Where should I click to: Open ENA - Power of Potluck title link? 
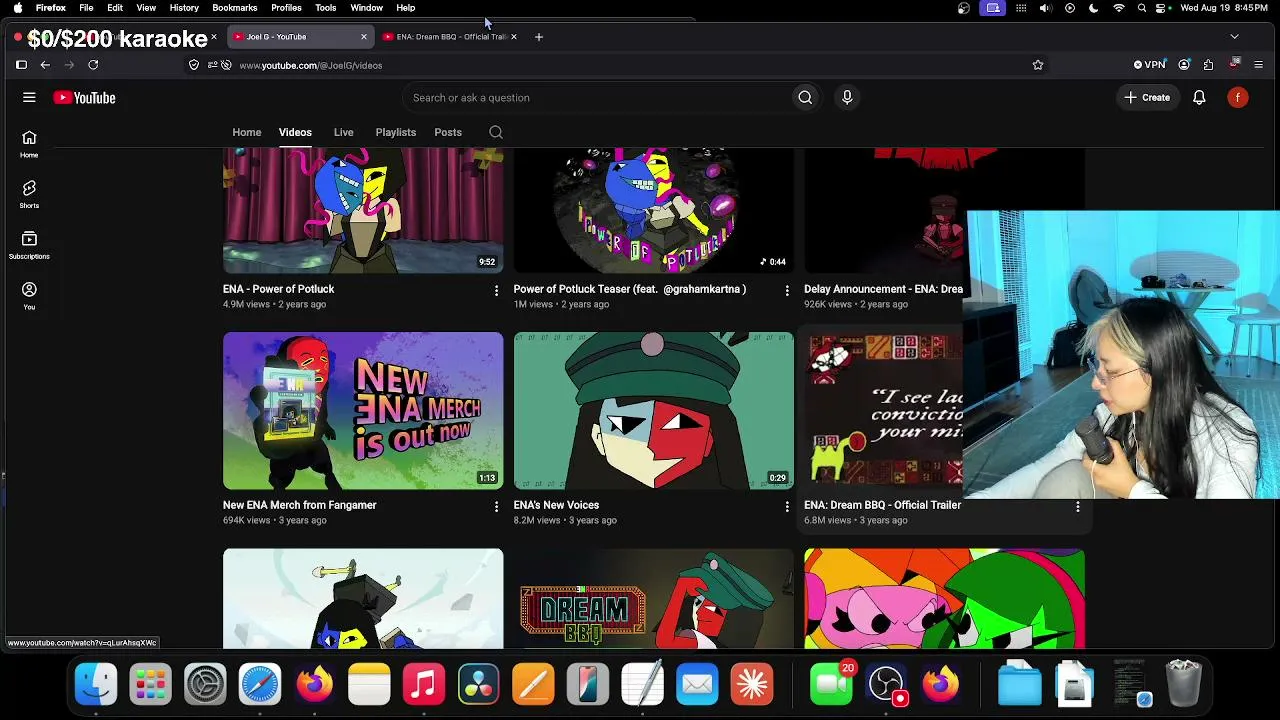click(278, 289)
